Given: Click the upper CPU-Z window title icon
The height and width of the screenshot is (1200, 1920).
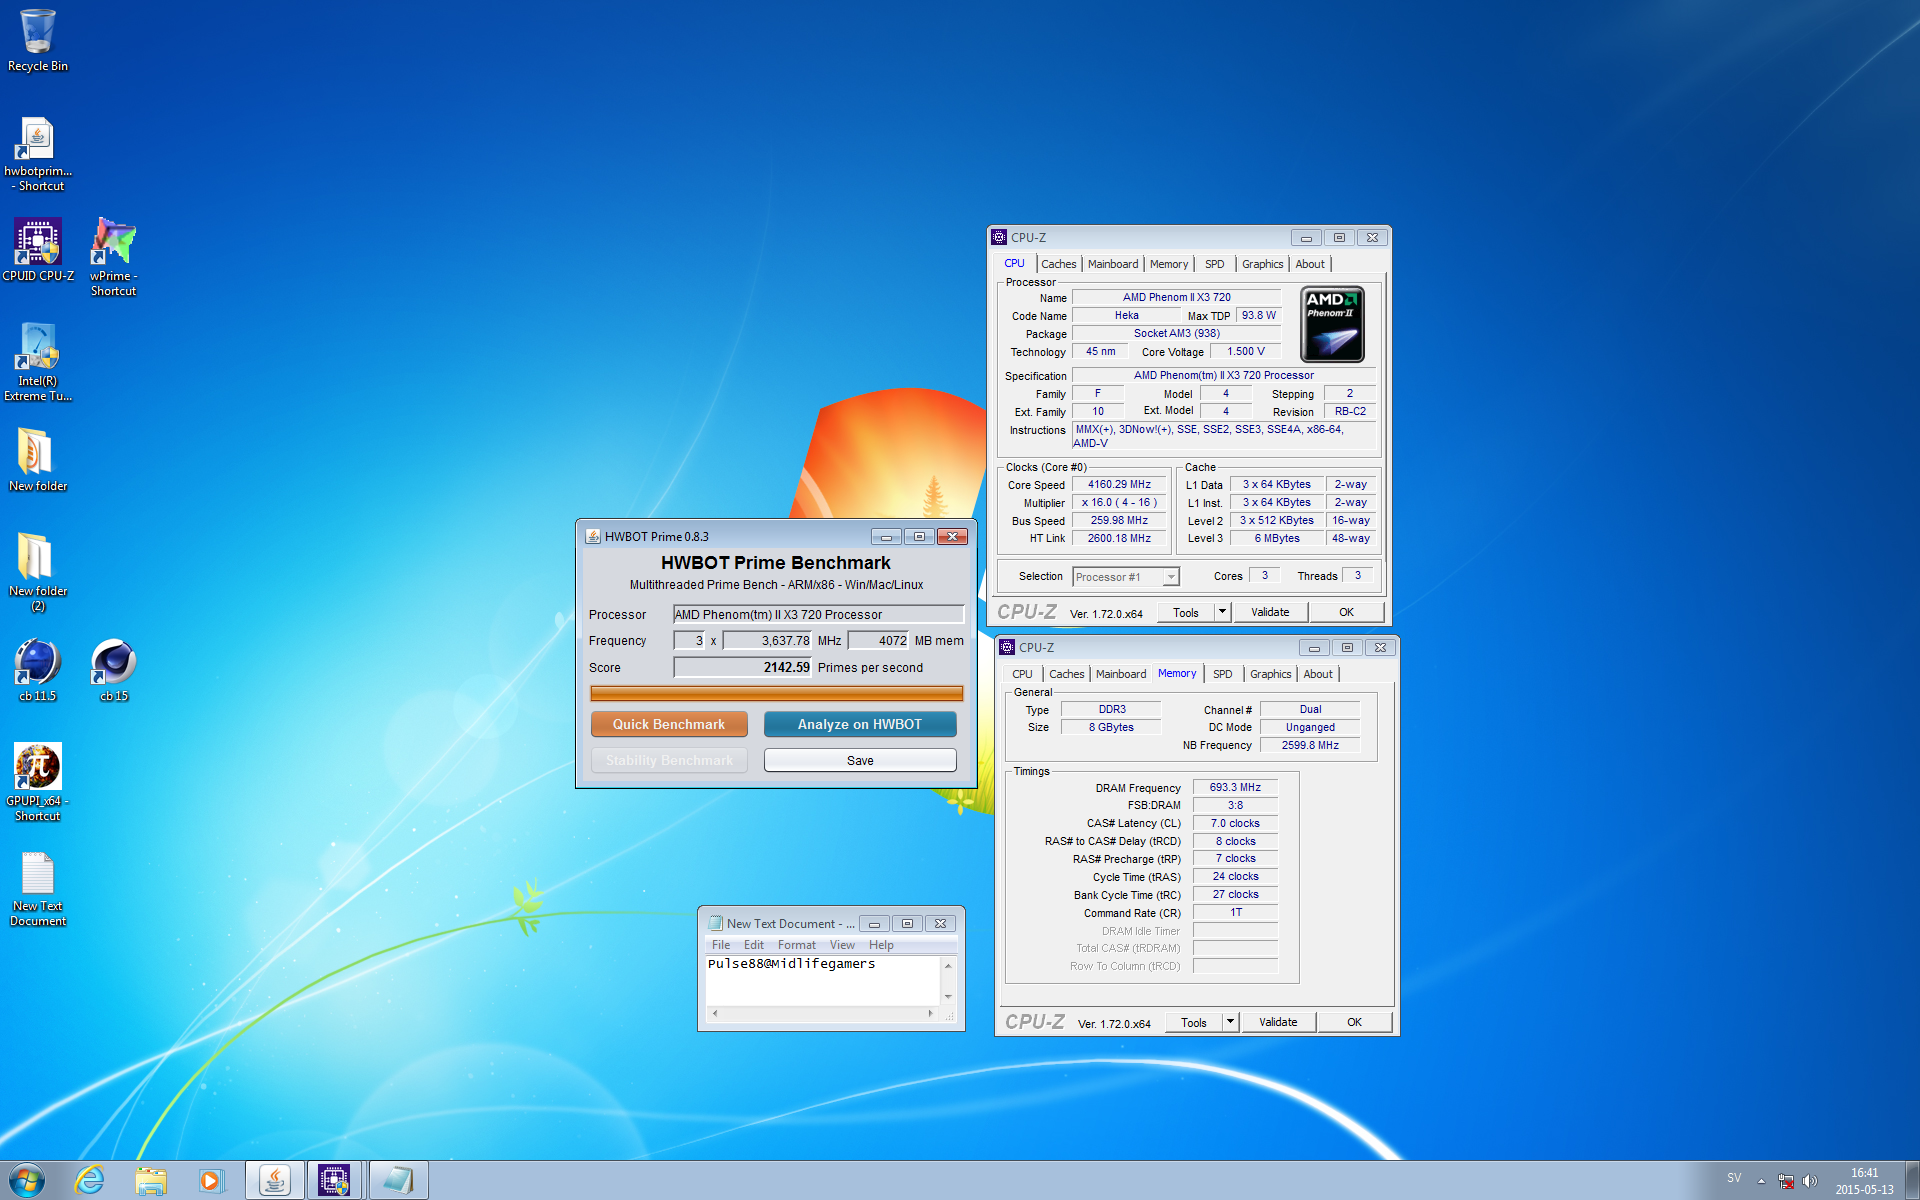Looking at the screenshot, I should (x=999, y=237).
